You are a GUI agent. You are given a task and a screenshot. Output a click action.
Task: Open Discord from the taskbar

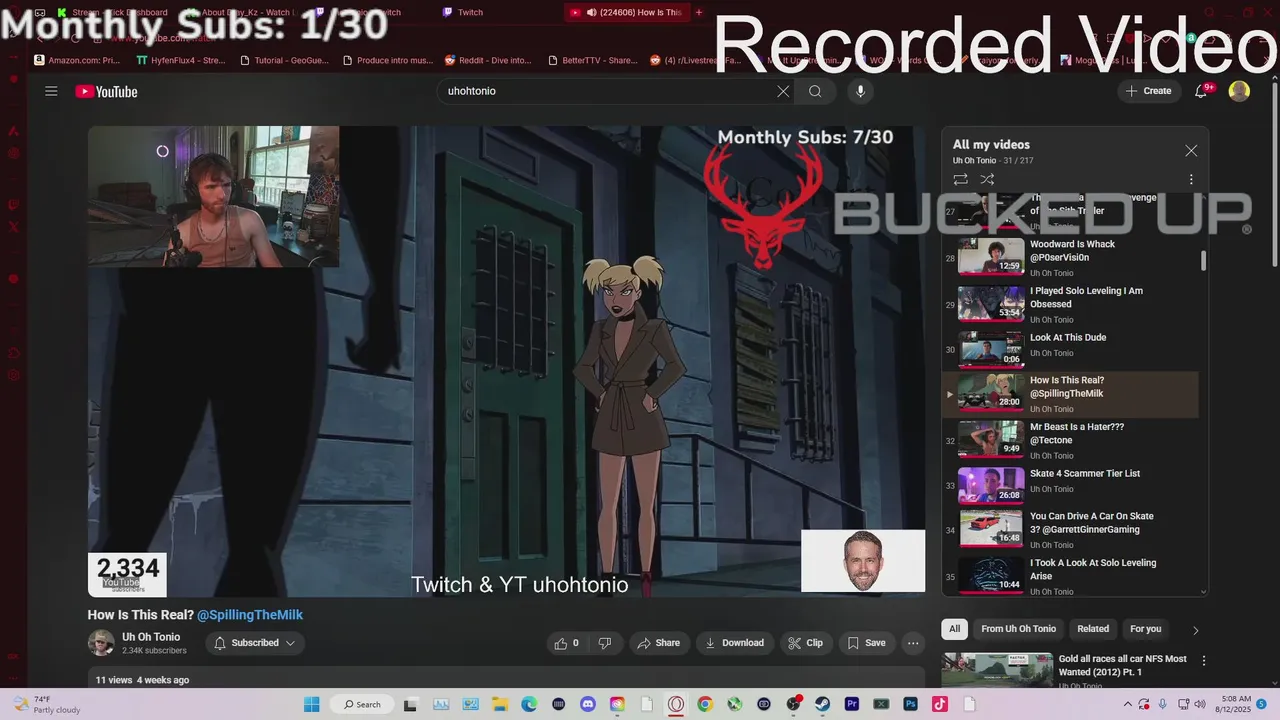point(588,704)
